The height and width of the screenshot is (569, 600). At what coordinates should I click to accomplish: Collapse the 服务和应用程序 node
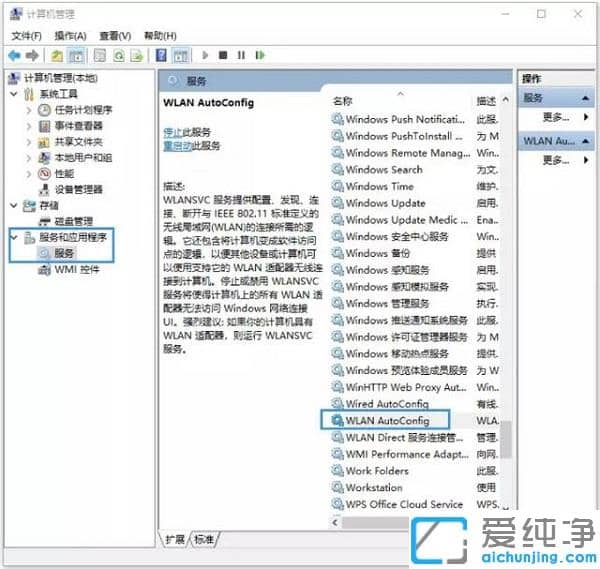click(x=14, y=237)
